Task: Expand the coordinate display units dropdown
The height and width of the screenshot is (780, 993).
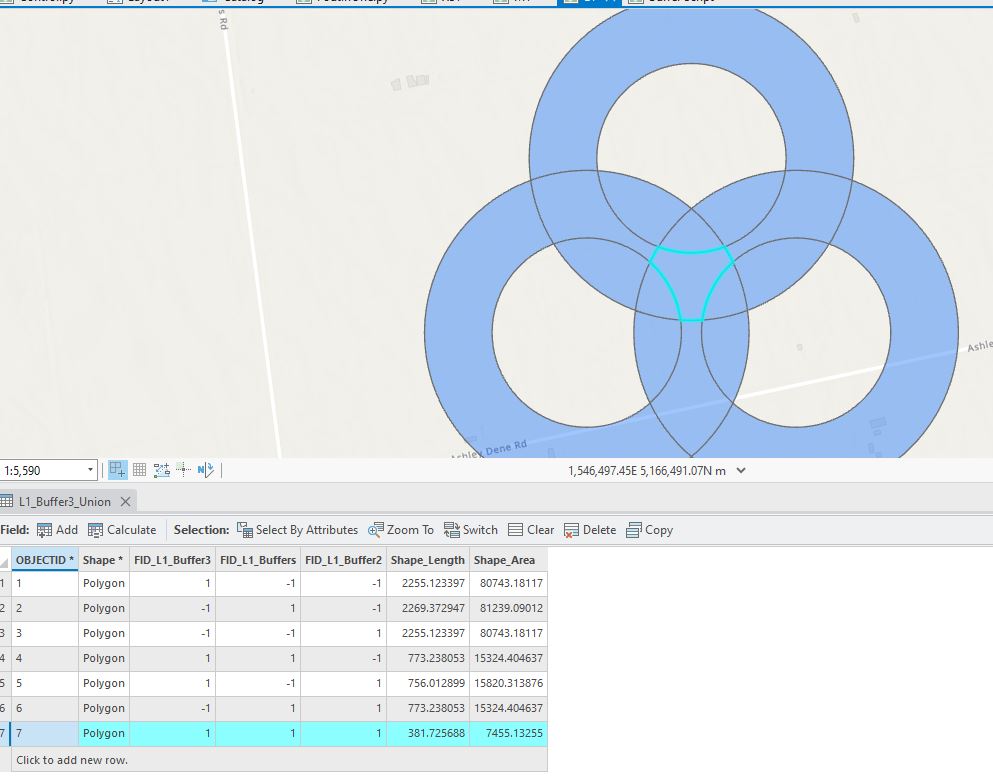Action: tap(741, 470)
